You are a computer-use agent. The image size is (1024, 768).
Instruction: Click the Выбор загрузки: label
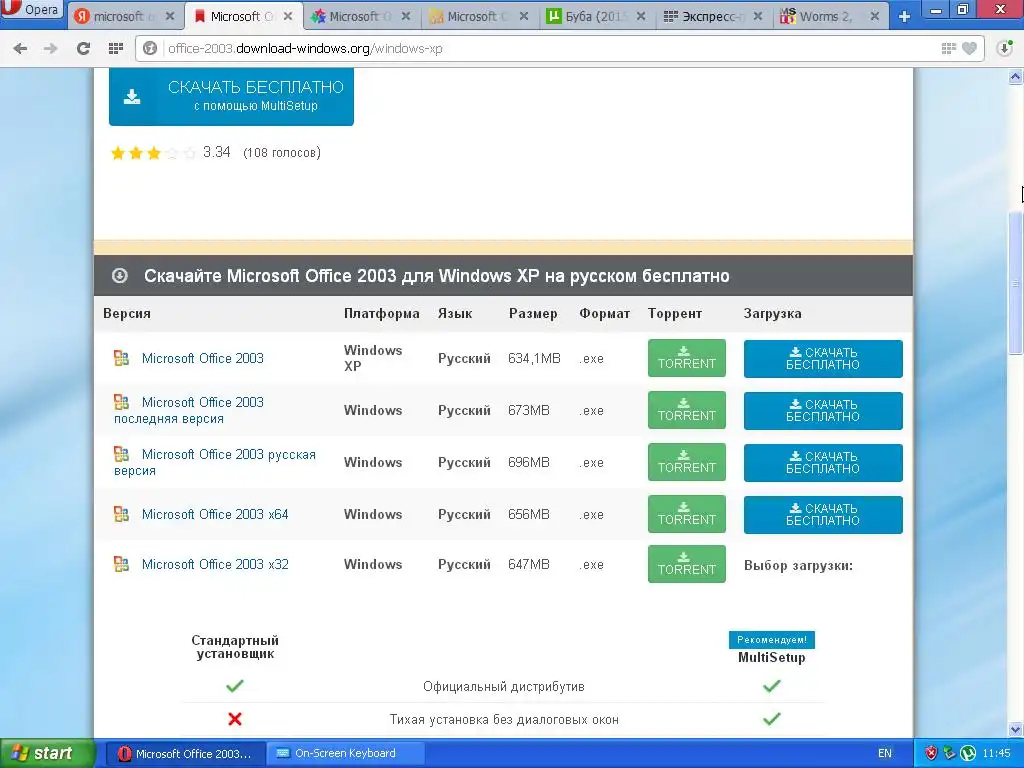pyautogui.click(x=799, y=566)
